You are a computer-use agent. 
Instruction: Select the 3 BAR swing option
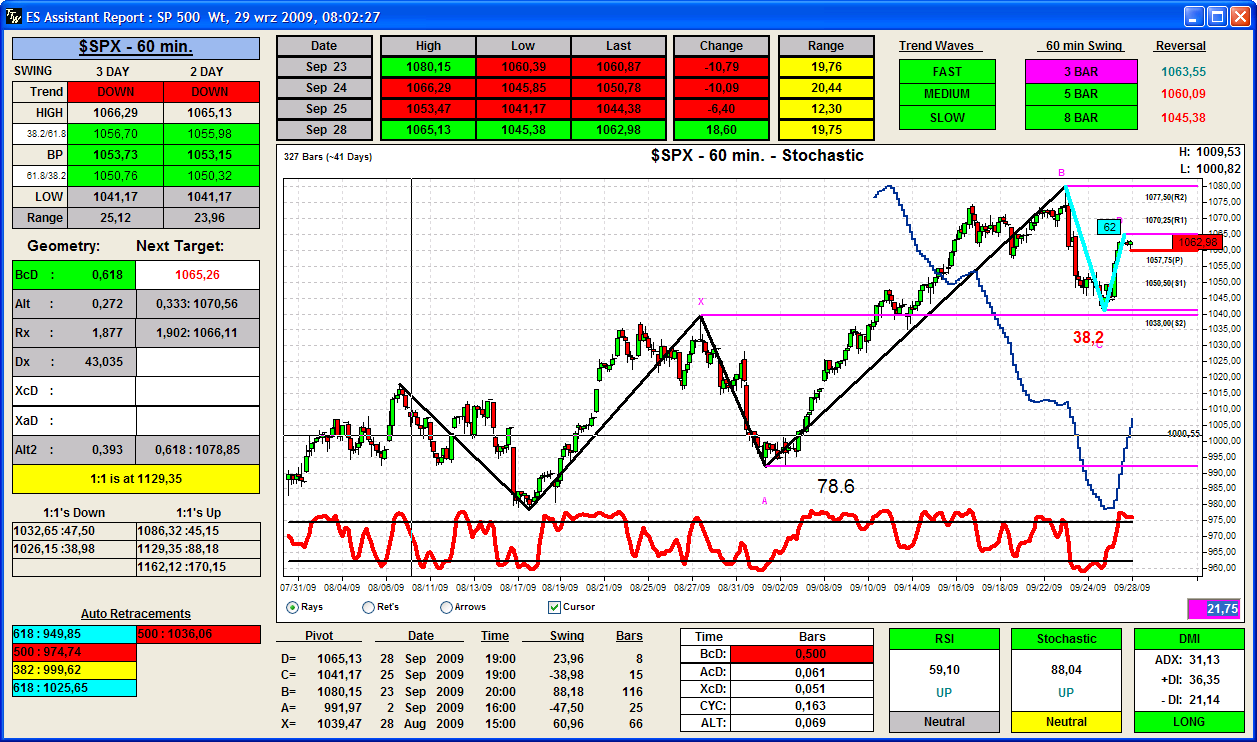[x=1080, y=72]
